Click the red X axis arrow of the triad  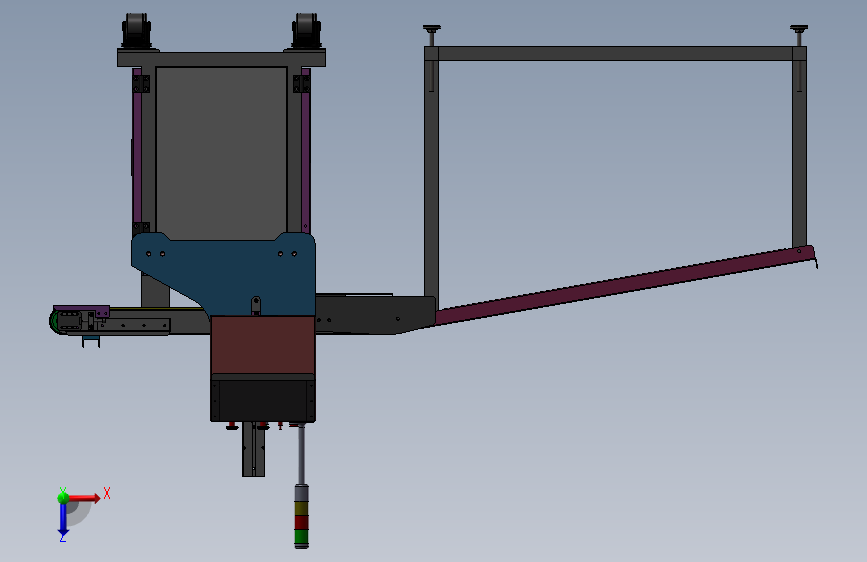(x=86, y=498)
